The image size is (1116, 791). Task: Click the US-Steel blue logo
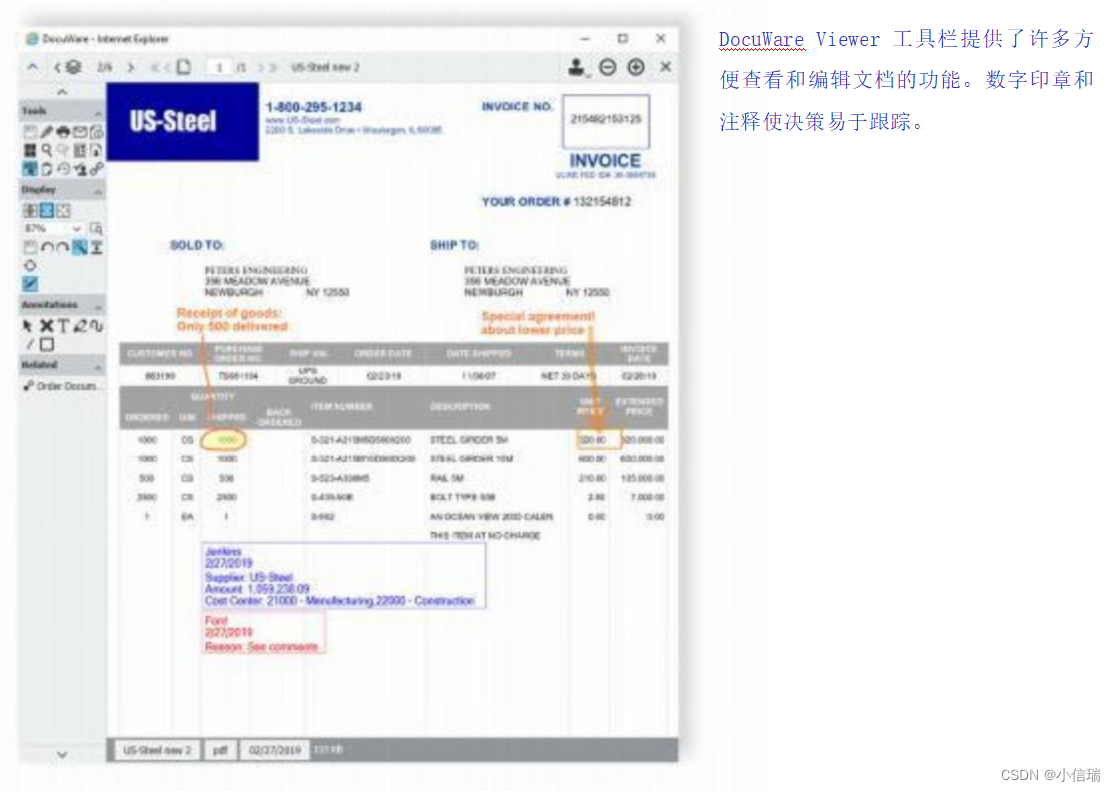click(x=183, y=122)
